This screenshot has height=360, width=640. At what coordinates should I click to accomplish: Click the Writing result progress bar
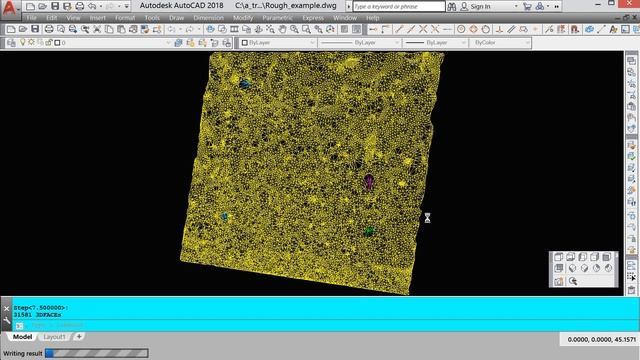pos(97,353)
